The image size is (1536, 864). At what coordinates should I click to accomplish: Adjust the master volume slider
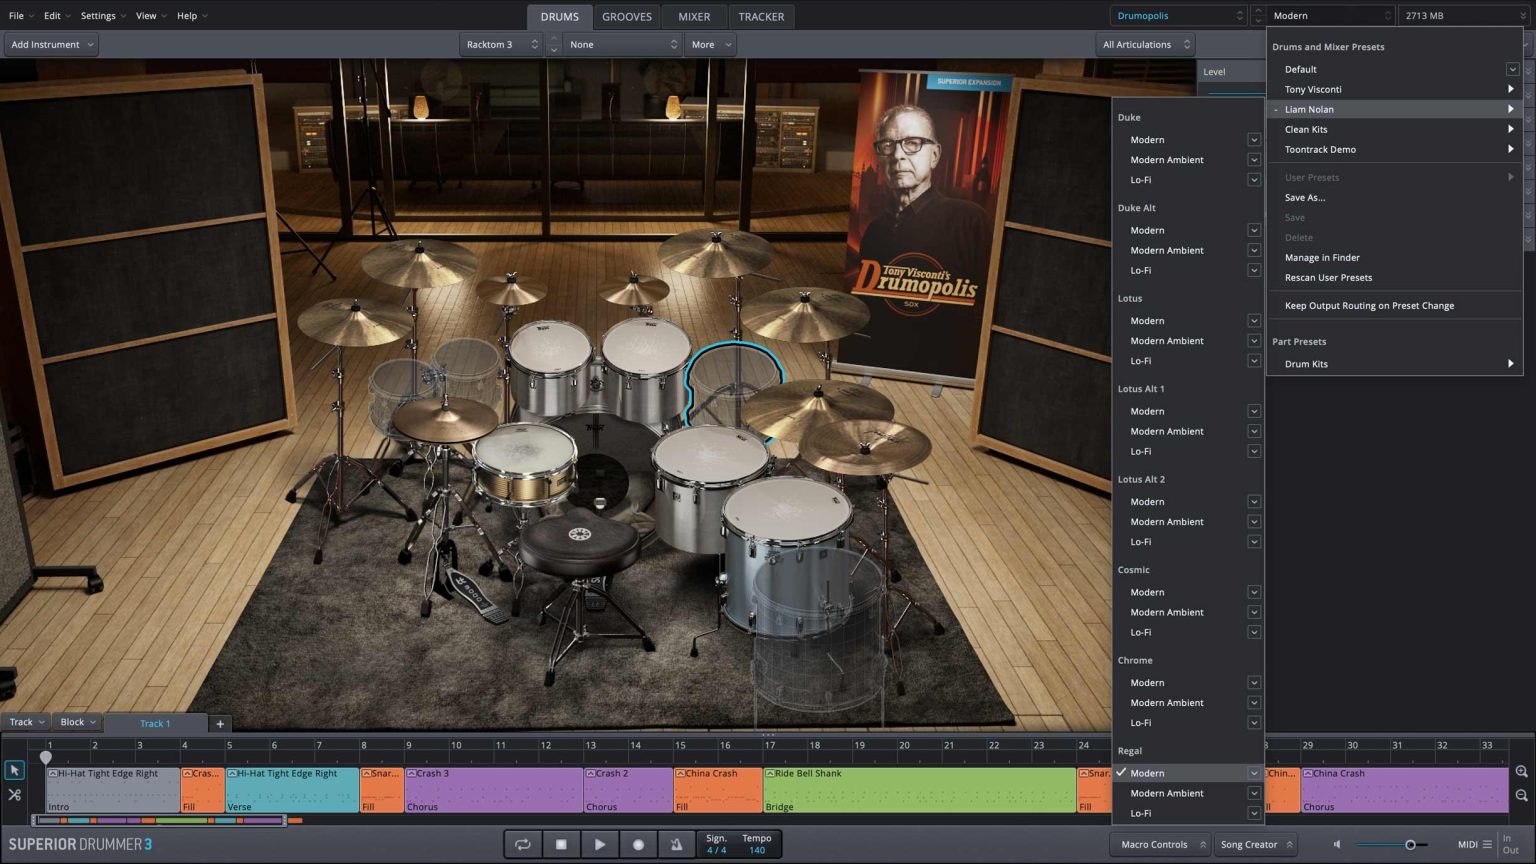[x=1409, y=845]
